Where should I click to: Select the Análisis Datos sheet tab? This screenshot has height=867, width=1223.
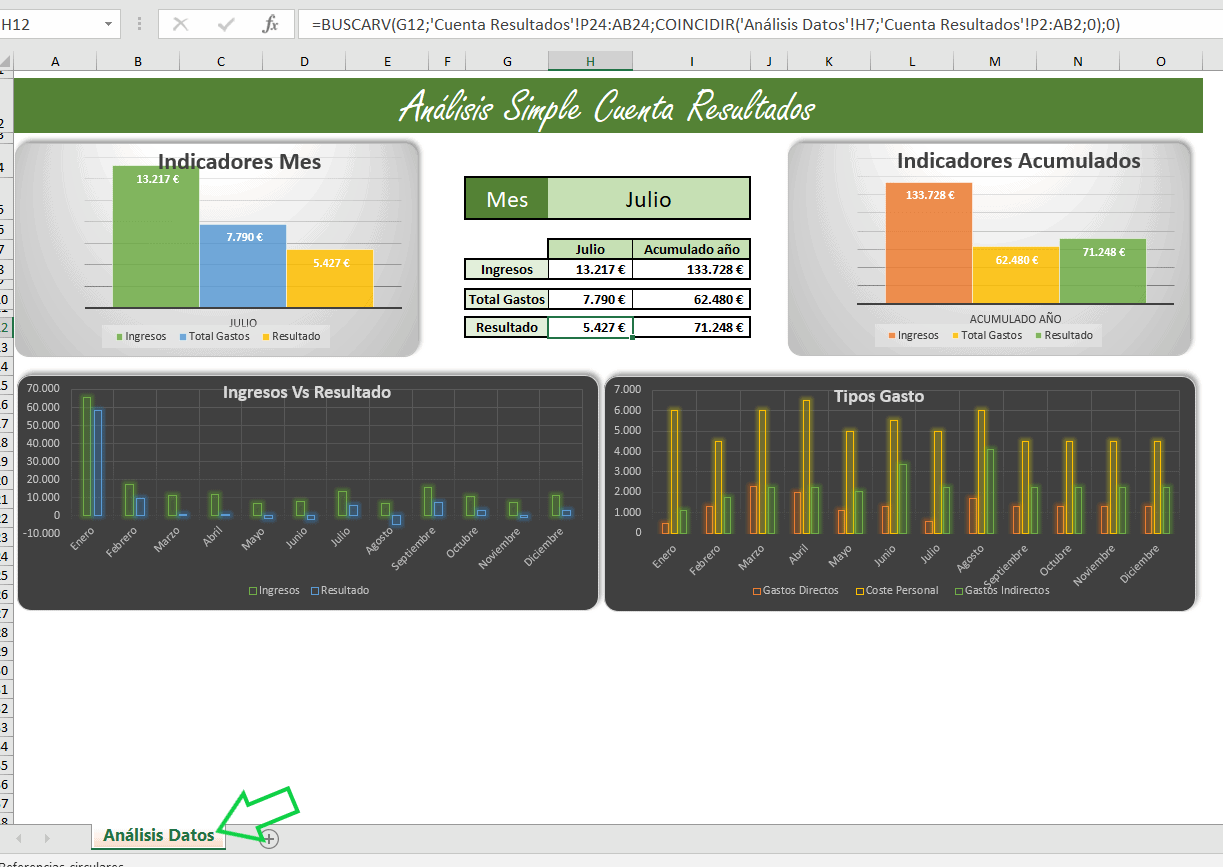coord(158,835)
